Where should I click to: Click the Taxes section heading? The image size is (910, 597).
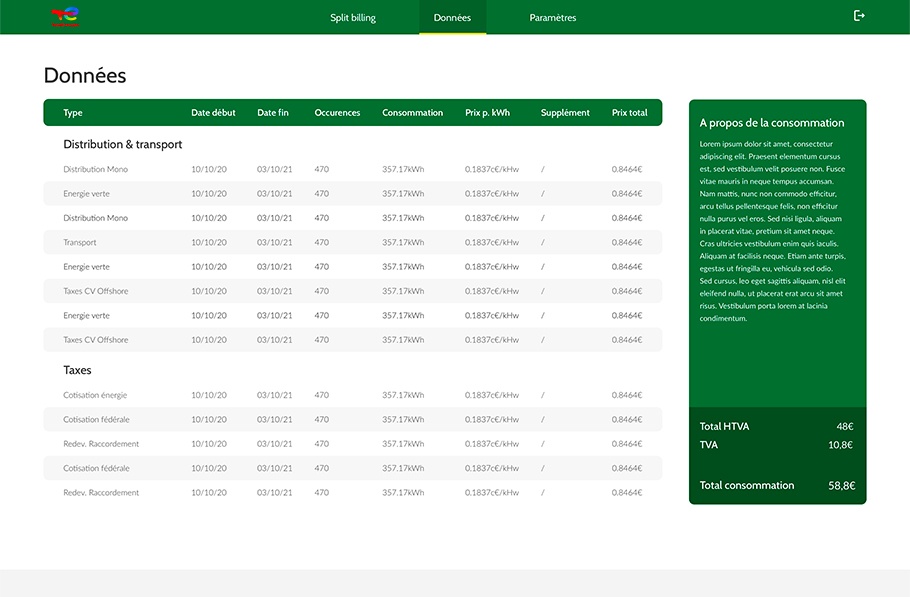(x=77, y=370)
